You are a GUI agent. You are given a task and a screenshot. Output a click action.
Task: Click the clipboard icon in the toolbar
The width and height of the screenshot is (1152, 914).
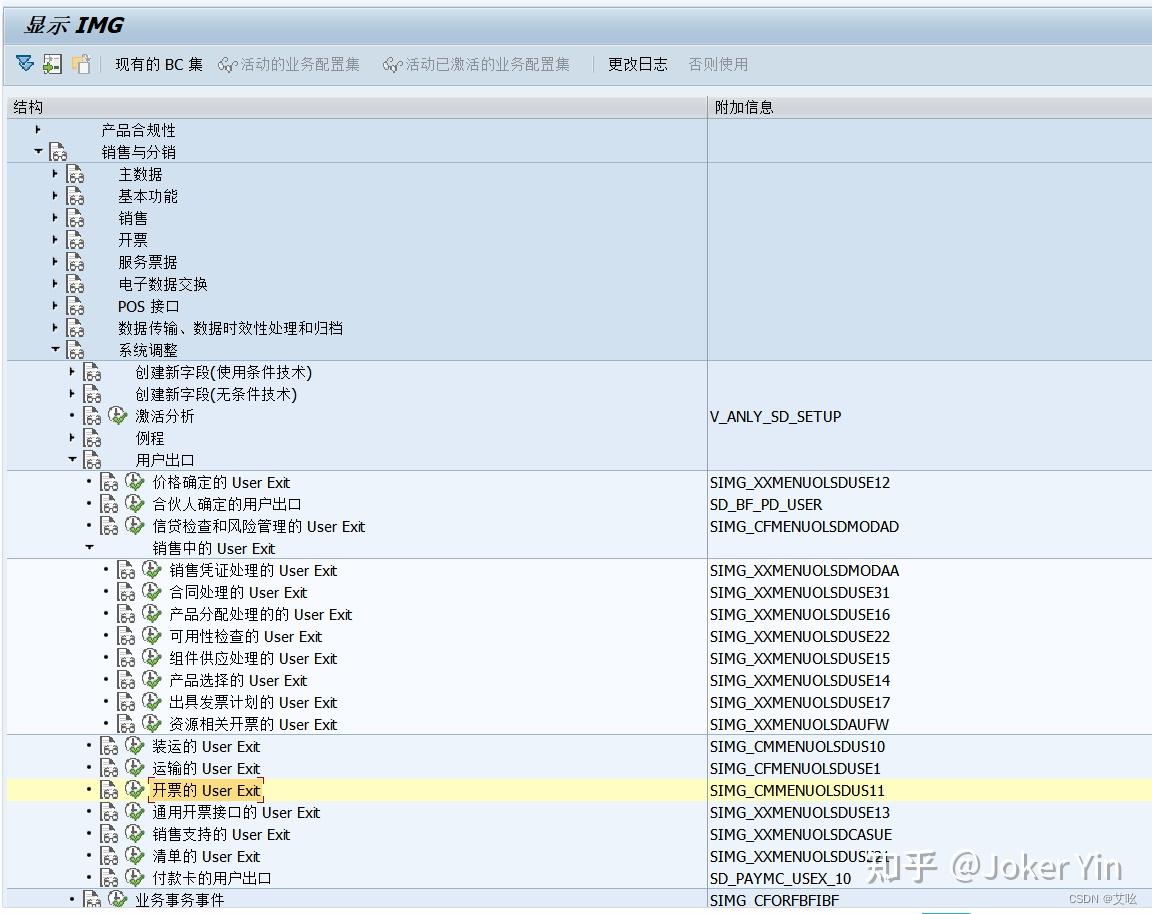83,63
